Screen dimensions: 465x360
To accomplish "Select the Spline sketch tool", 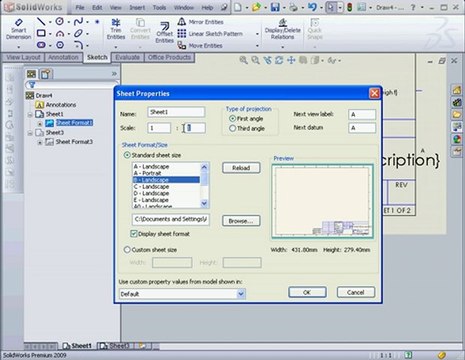I will pos(78,22).
